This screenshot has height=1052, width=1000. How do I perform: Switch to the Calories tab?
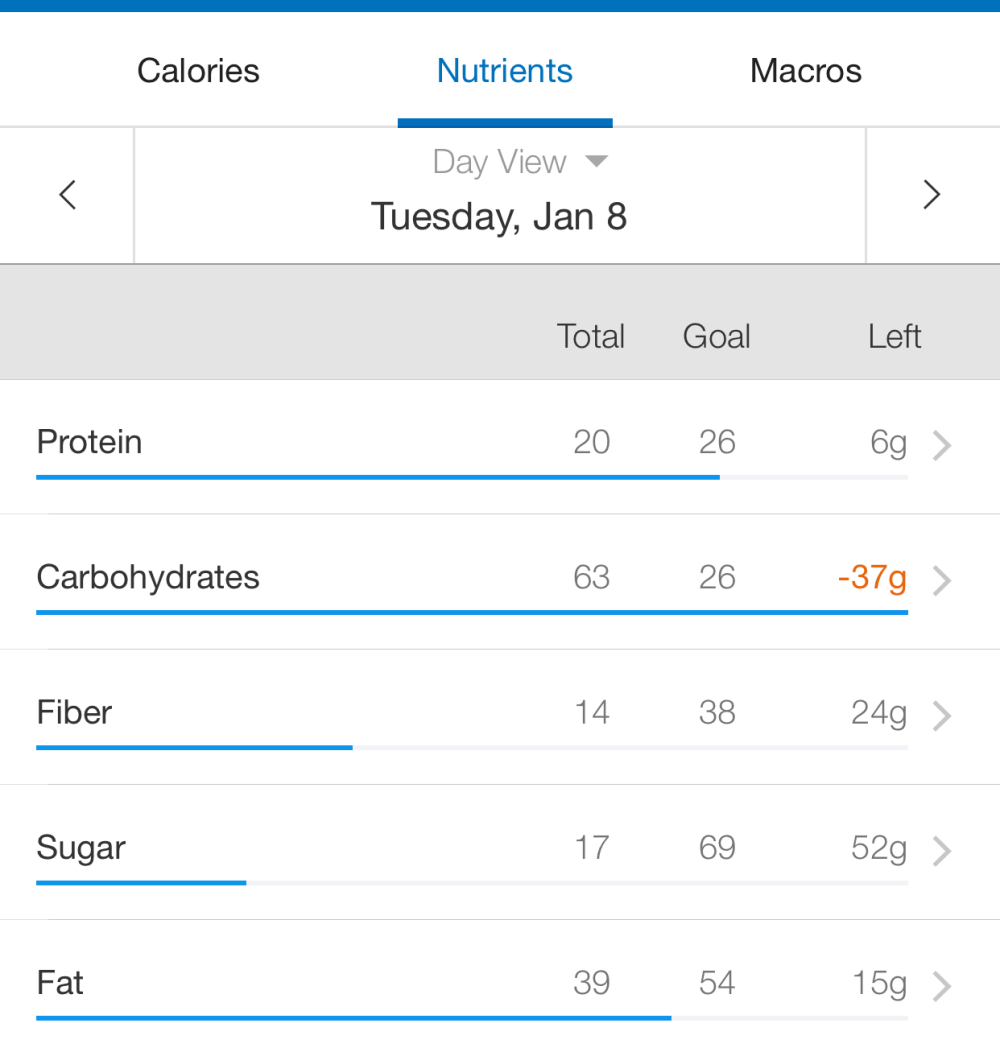(x=198, y=71)
